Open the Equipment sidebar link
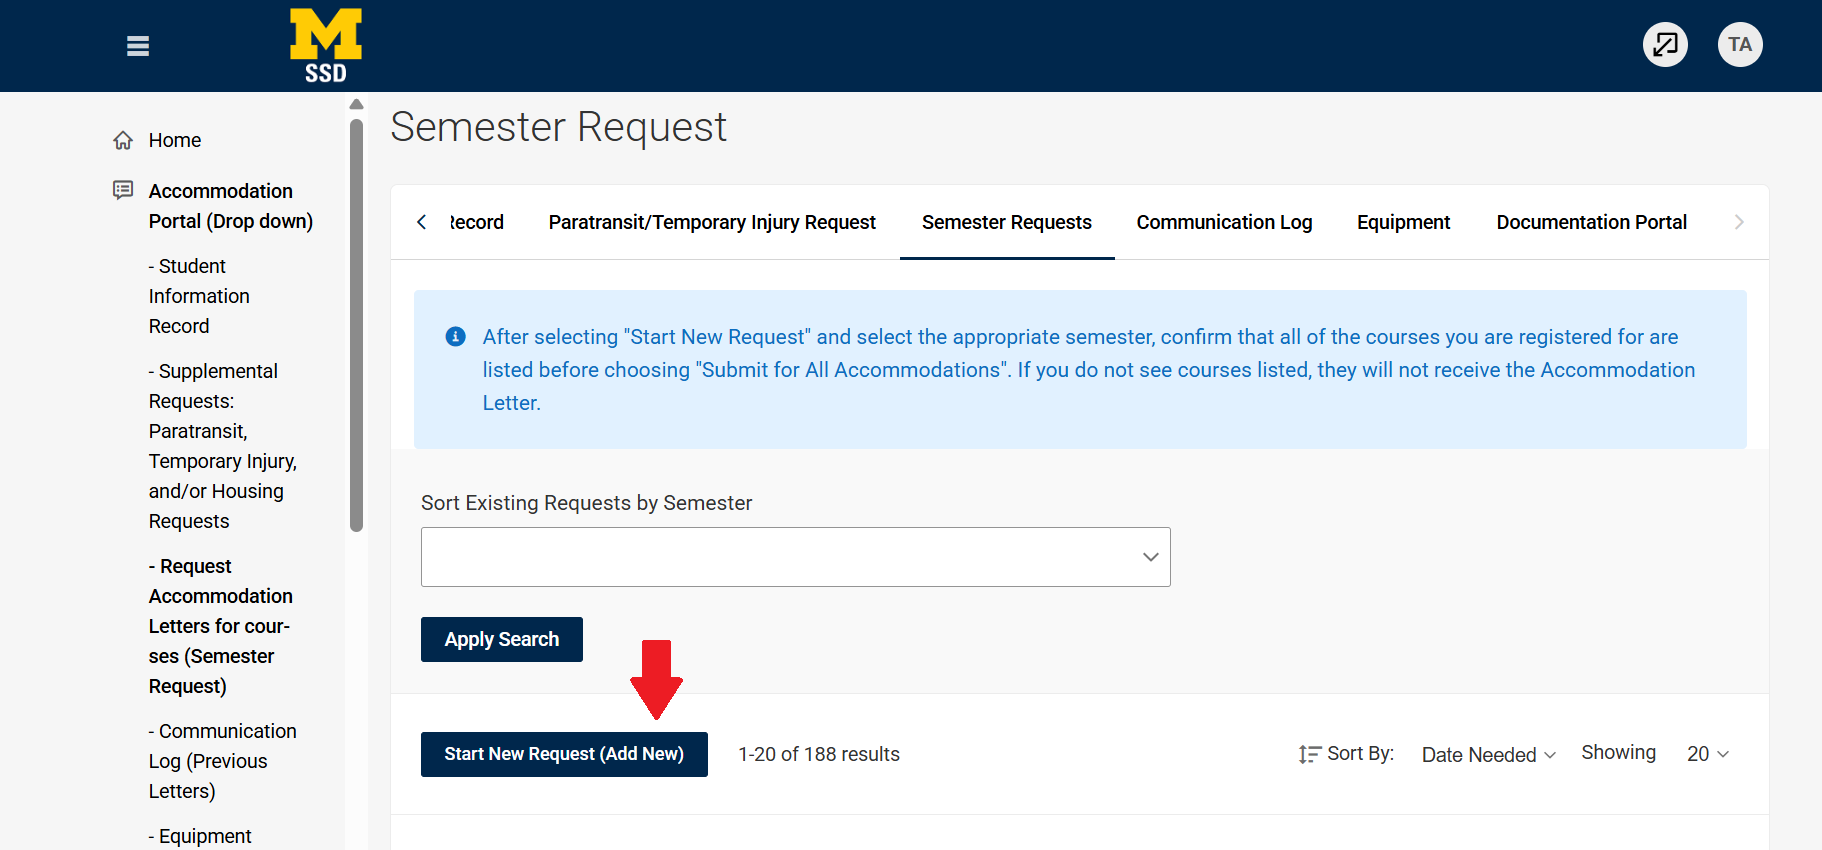This screenshot has width=1822, height=850. click(x=200, y=836)
